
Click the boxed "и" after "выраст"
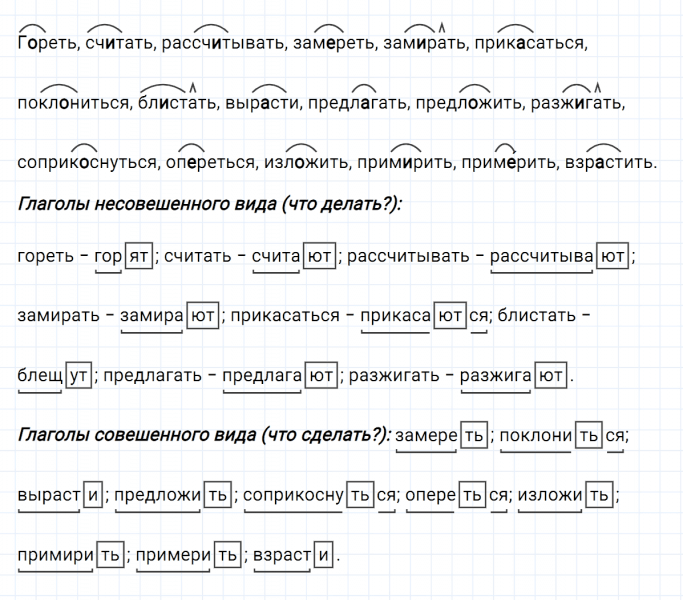92,495
